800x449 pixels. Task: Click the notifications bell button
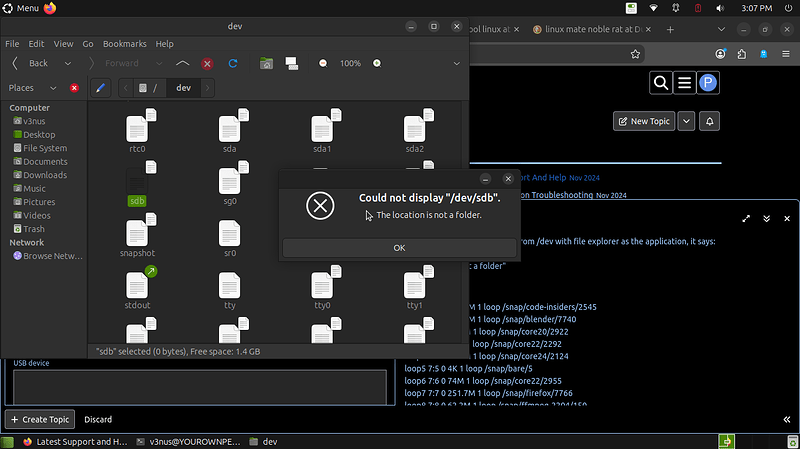(709, 121)
